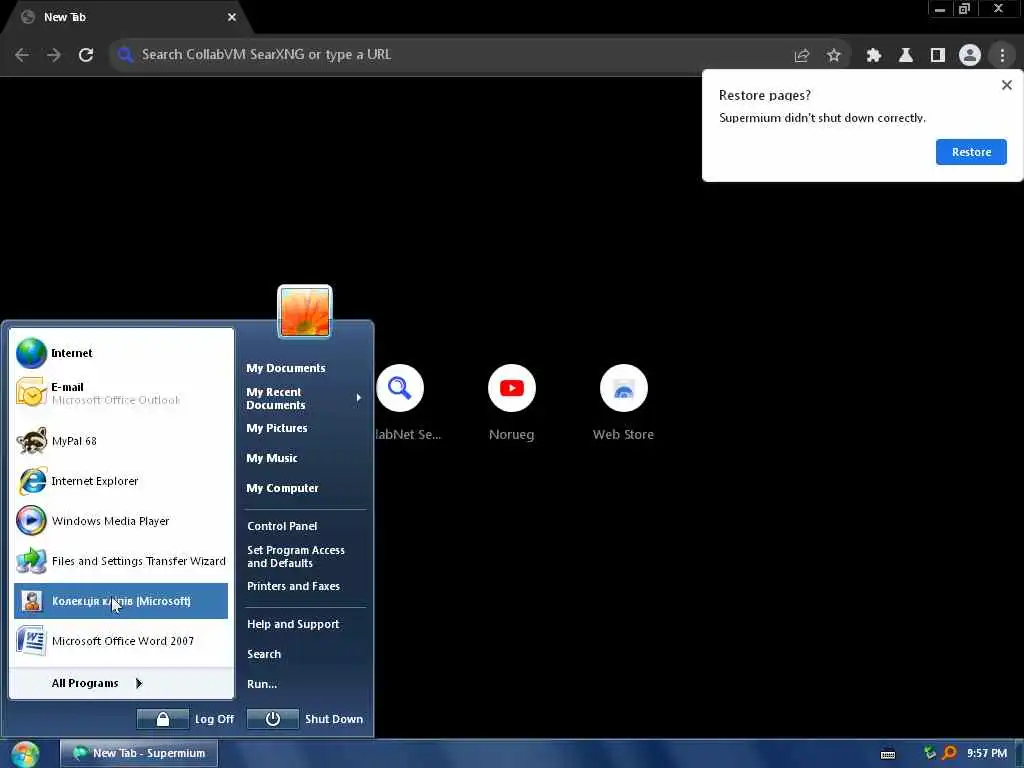
Task: Go back using the back arrow
Action: coord(22,55)
